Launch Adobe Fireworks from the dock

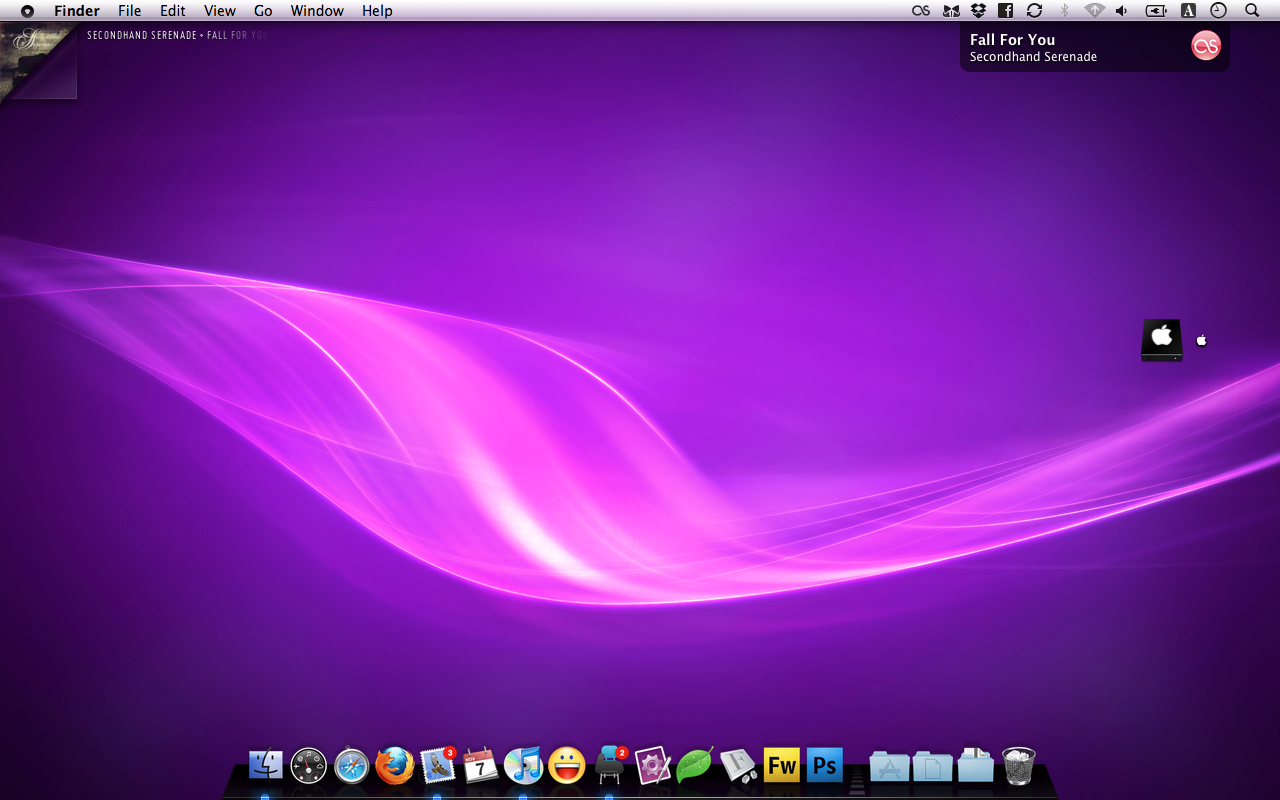click(781, 766)
